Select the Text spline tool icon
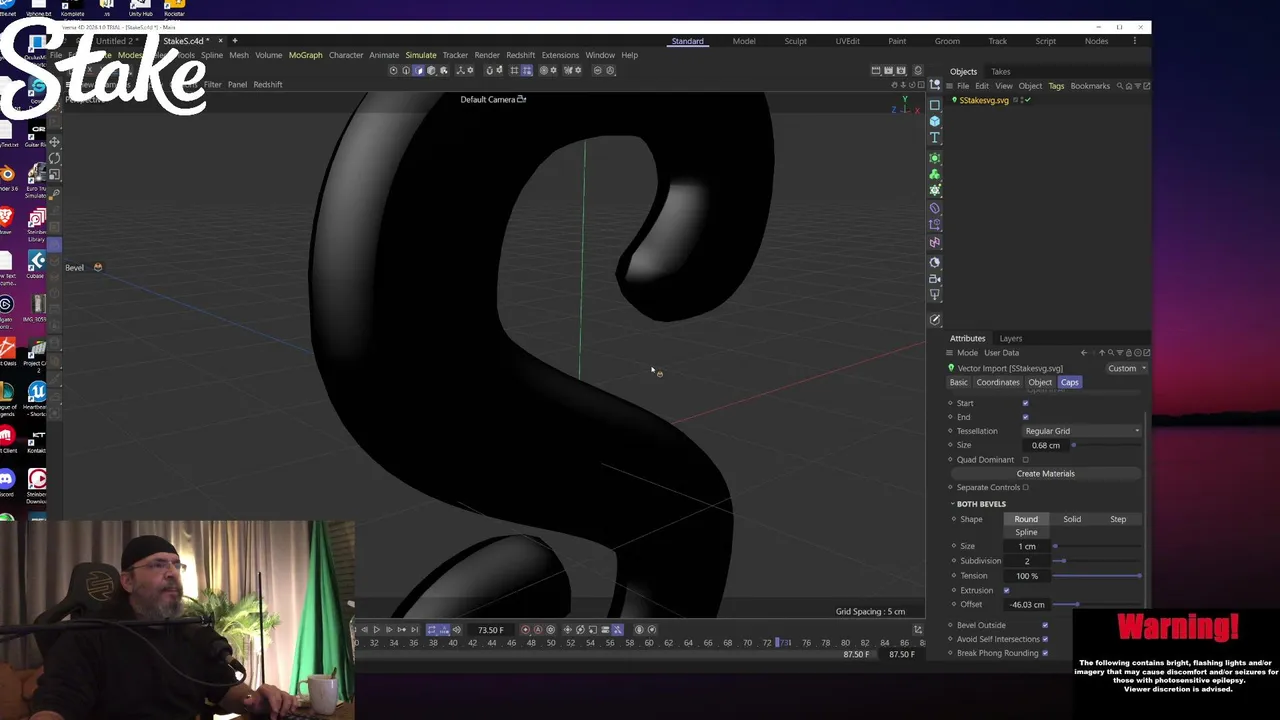 click(935, 137)
